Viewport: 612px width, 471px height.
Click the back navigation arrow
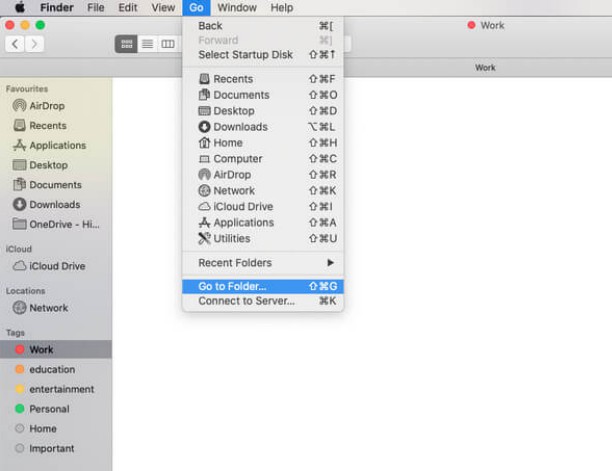[15, 44]
